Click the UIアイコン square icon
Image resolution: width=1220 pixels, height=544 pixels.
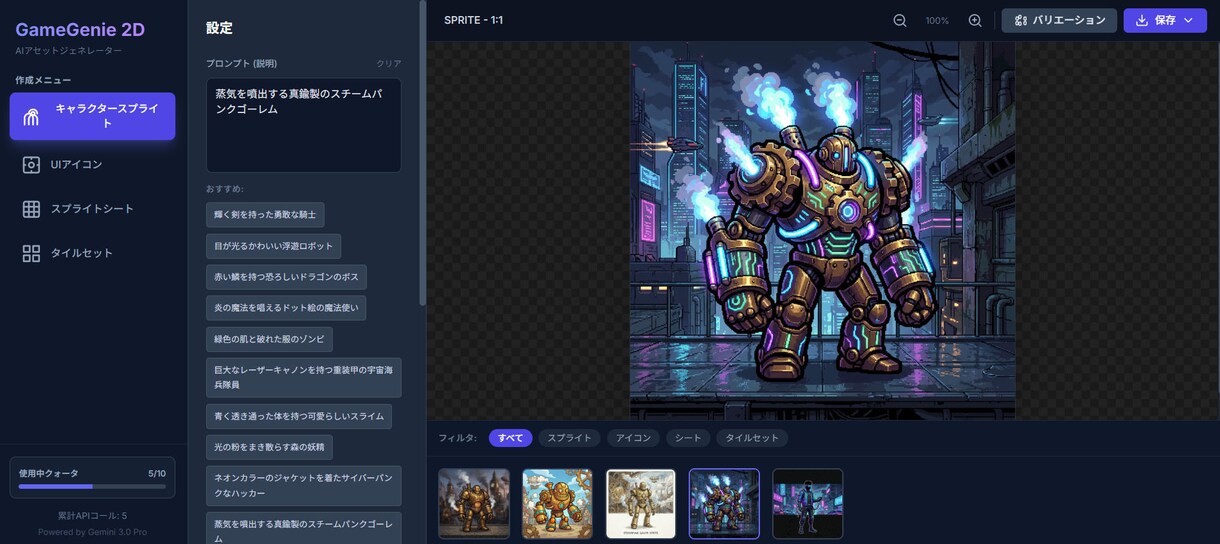[x=31, y=165]
